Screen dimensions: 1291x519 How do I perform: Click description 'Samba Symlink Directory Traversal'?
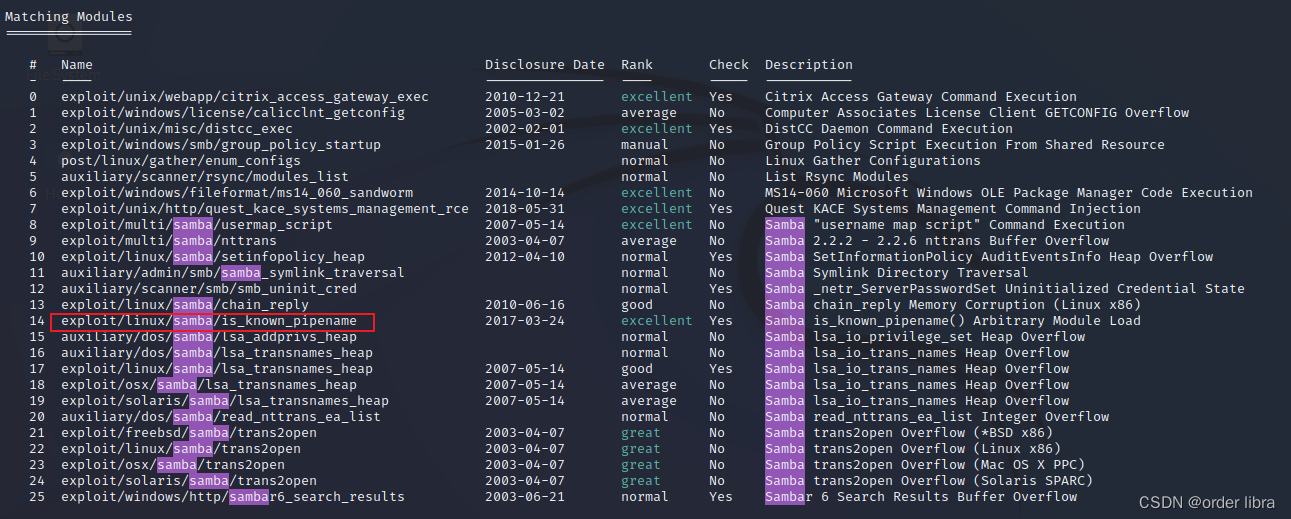click(897, 273)
